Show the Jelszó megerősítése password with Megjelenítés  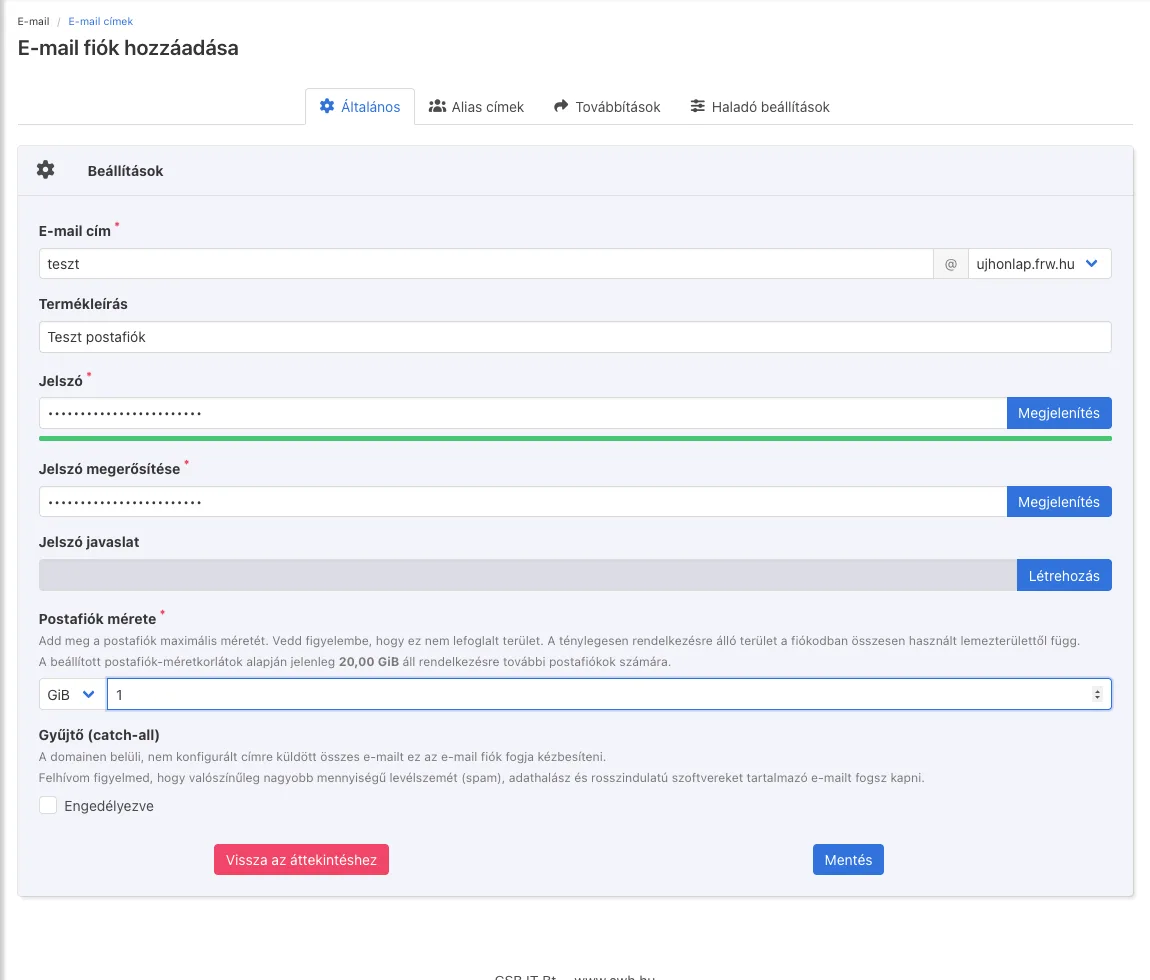click(x=1059, y=502)
